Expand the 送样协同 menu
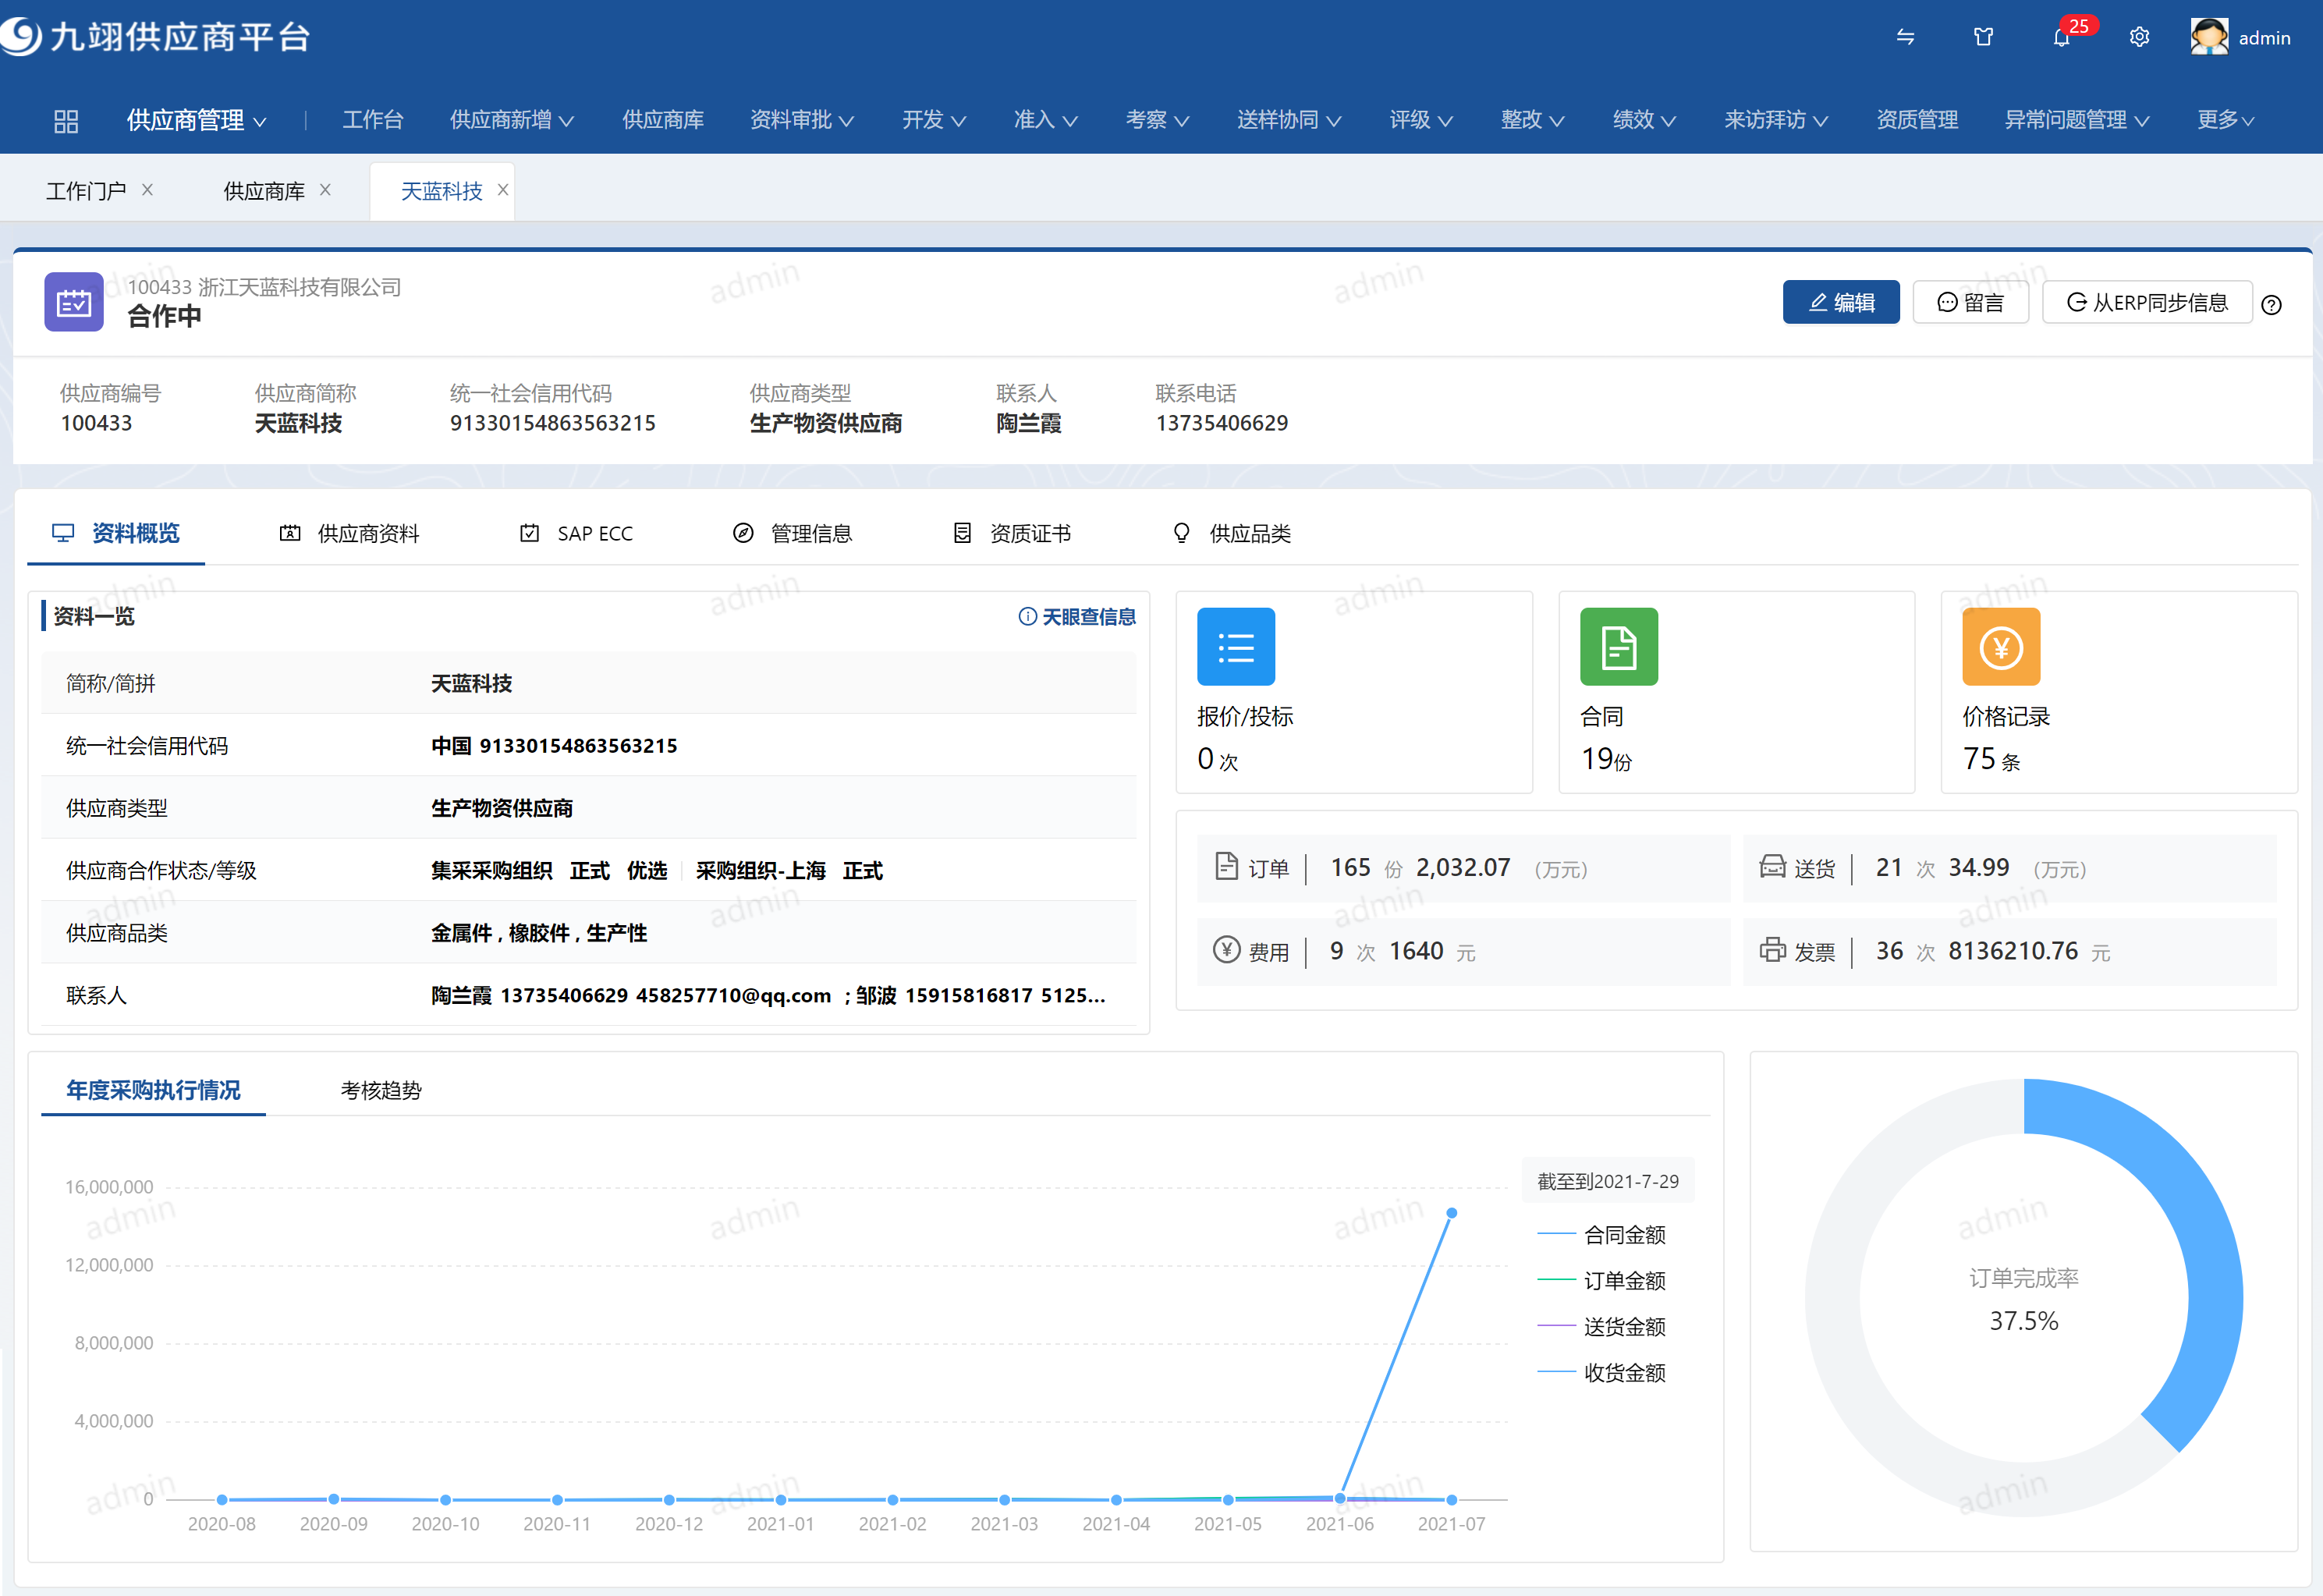The height and width of the screenshot is (1596, 2323). 1289,120
